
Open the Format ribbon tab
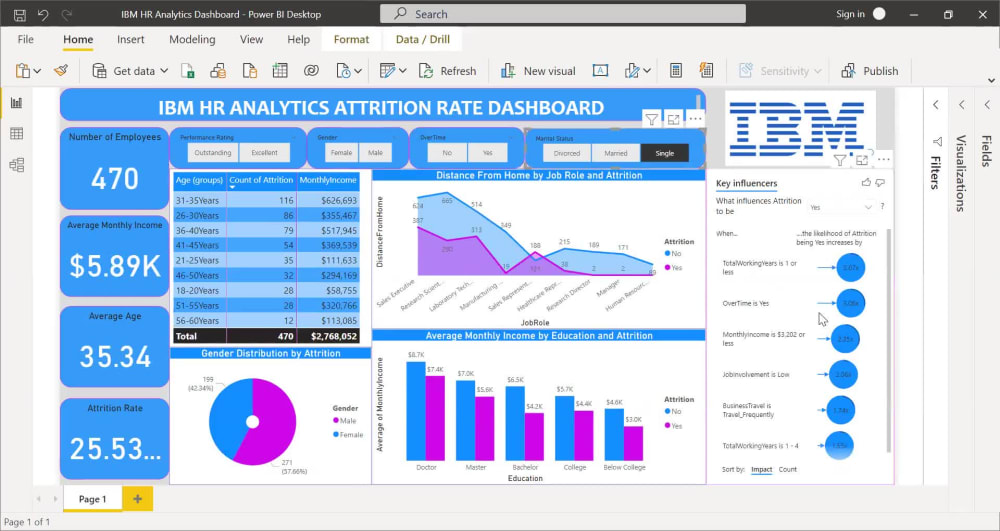pyautogui.click(x=351, y=40)
